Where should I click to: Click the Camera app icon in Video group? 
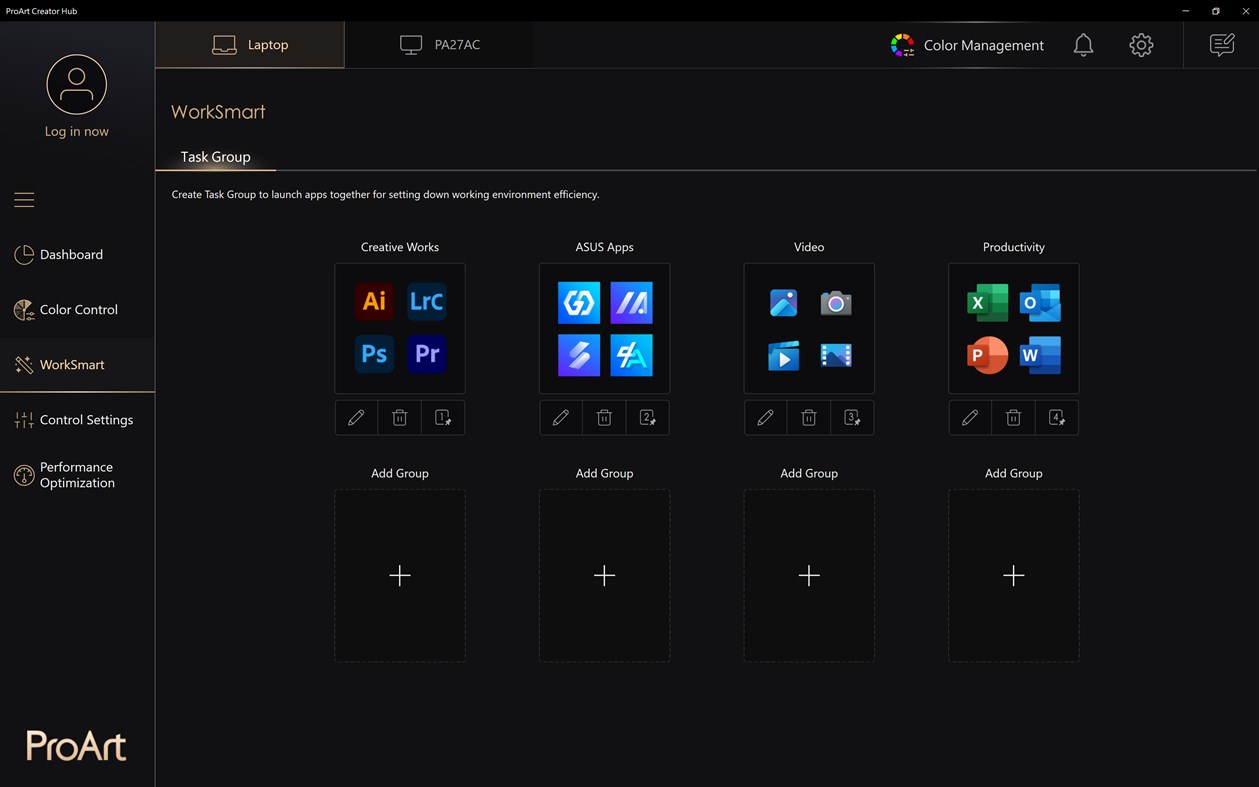pyautogui.click(x=836, y=302)
